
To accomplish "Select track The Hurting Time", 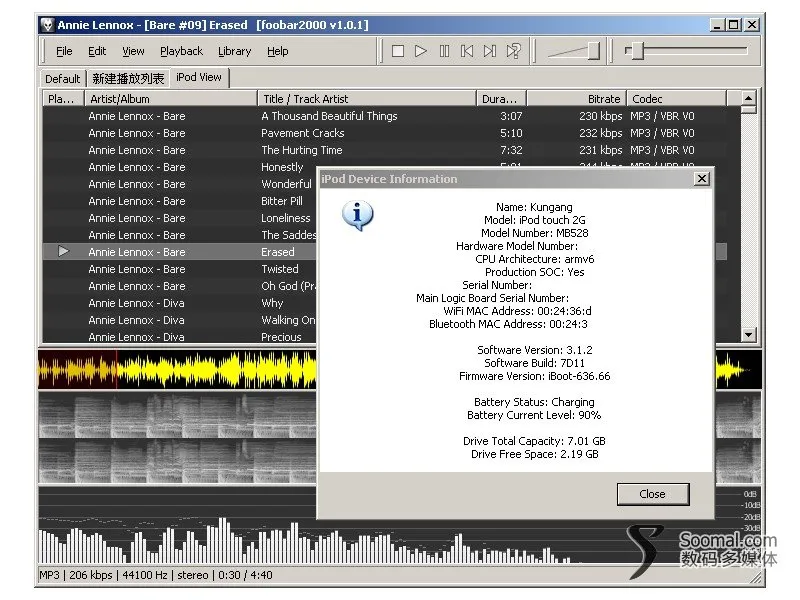I will (302, 150).
